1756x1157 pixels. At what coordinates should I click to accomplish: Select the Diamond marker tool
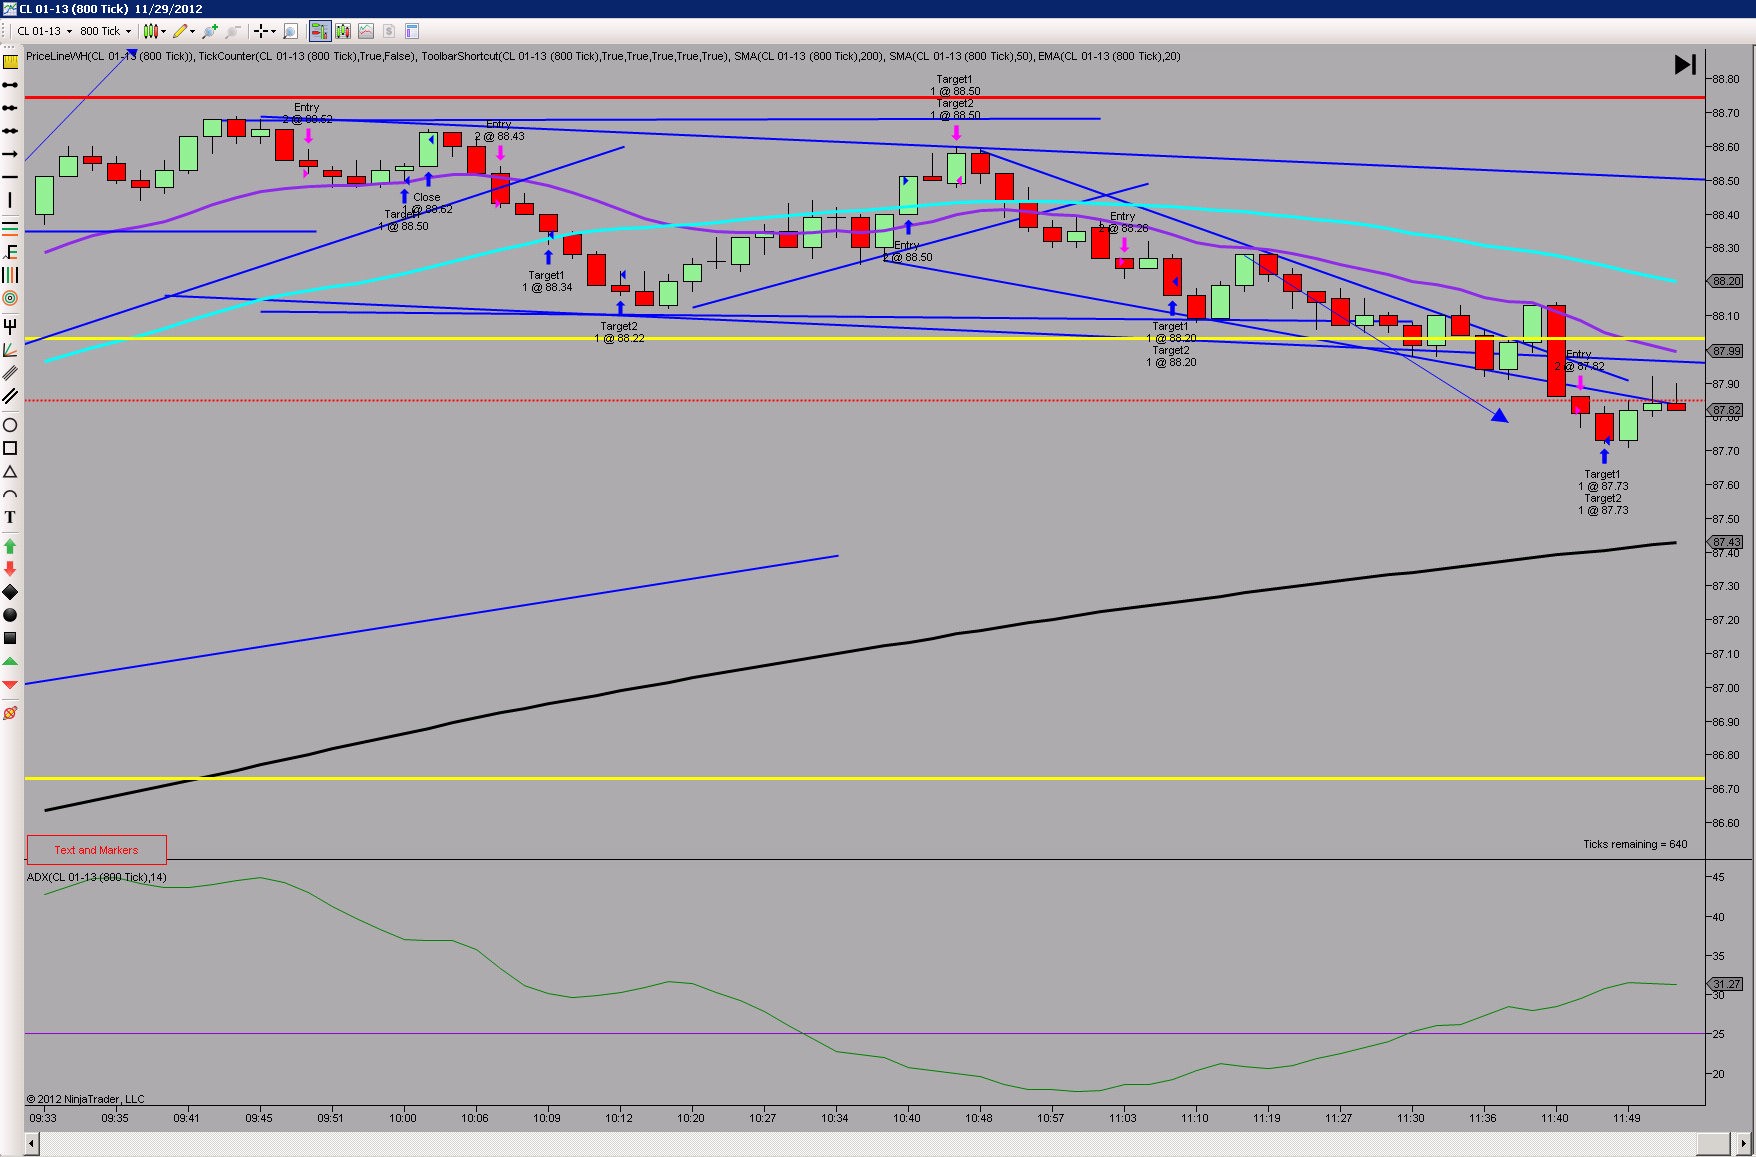point(10,592)
